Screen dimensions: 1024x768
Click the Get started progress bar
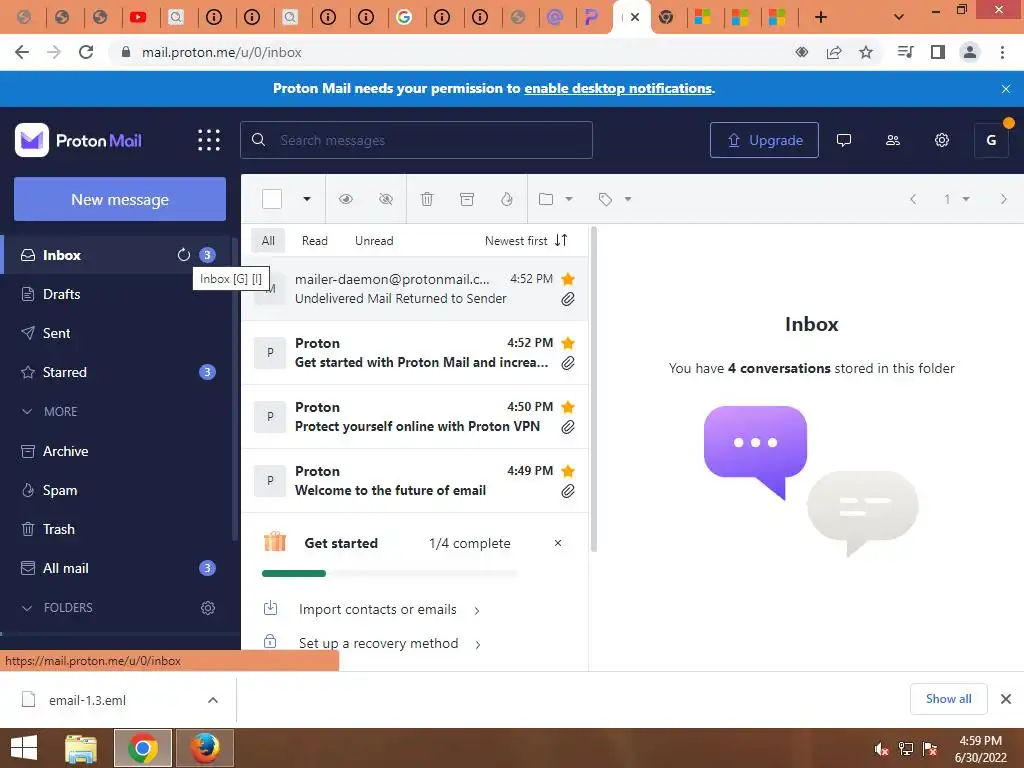pos(390,573)
